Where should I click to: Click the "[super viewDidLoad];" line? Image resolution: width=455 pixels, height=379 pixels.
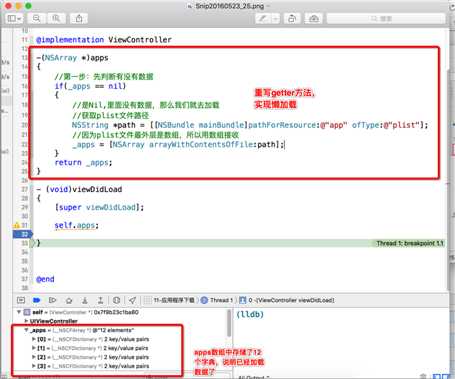point(99,207)
